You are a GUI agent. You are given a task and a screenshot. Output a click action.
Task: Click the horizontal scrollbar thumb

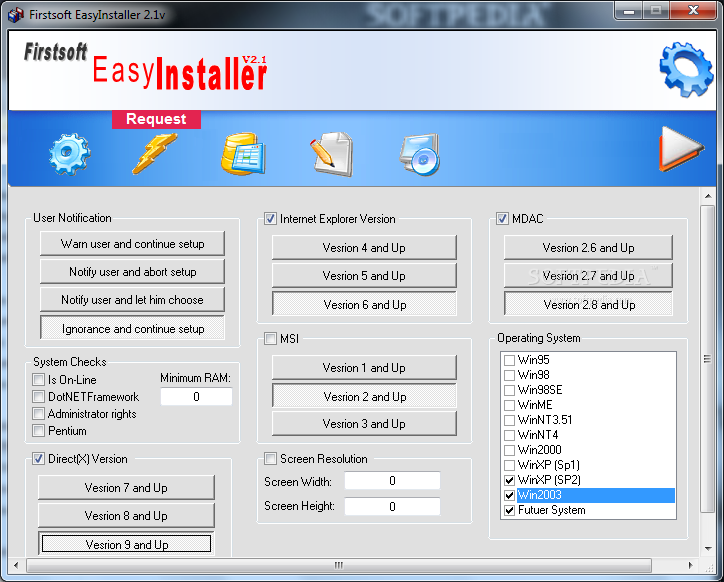[x=339, y=565]
